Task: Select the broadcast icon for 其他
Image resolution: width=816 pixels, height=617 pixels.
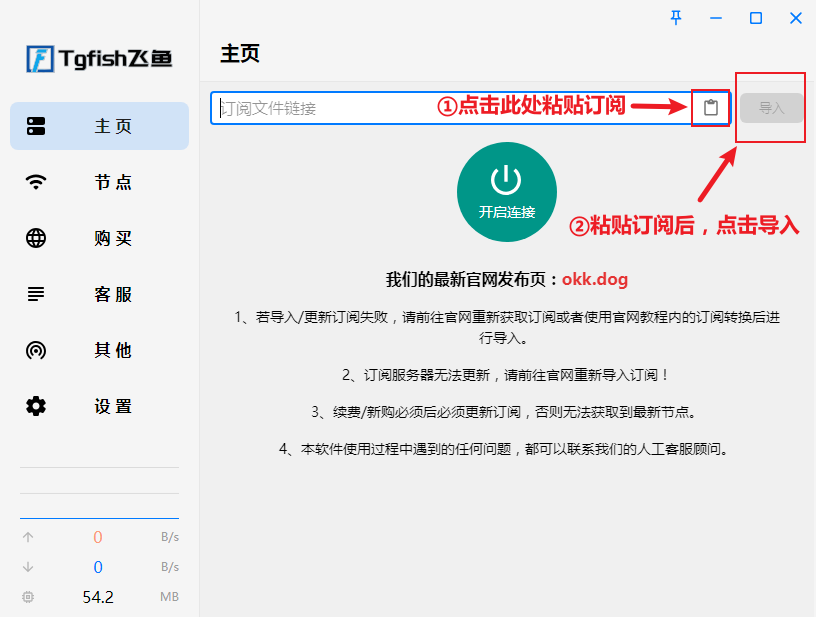Action: [36, 350]
